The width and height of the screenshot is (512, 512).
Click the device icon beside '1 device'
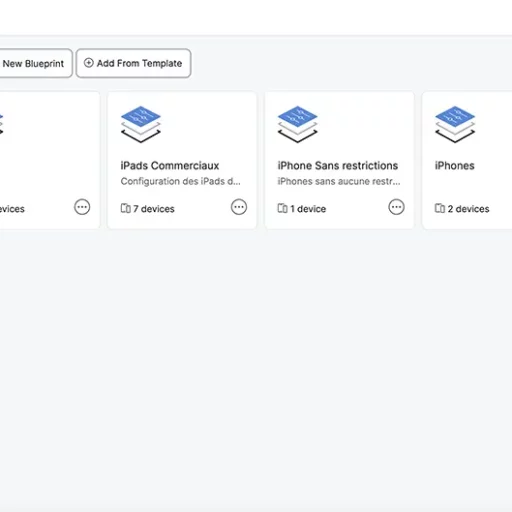tap(283, 208)
